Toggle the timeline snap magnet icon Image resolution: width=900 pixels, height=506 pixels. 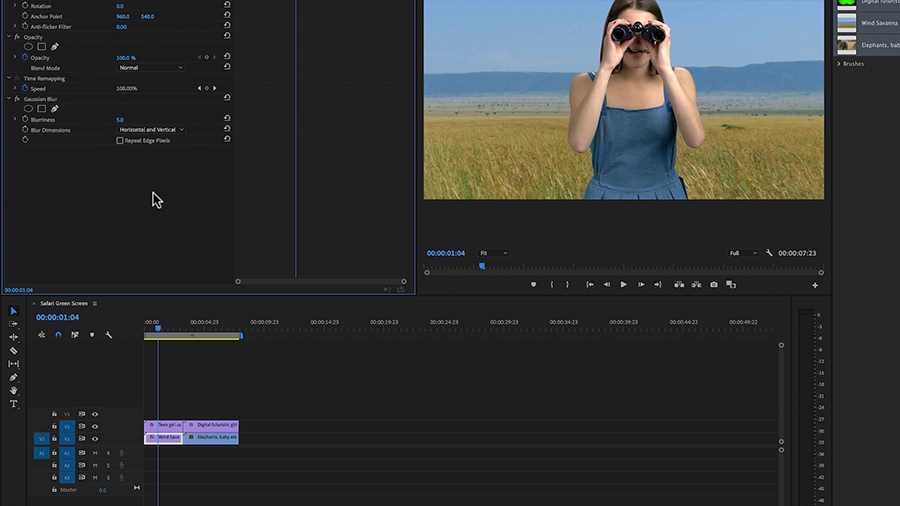pyautogui.click(x=58, y=335)
